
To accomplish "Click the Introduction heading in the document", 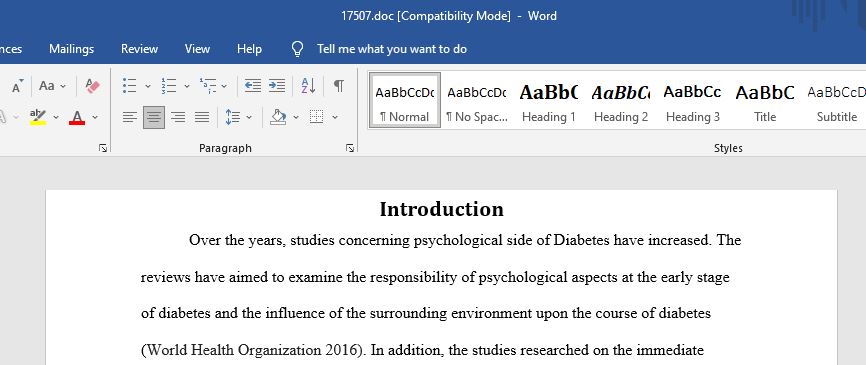I will point(442,210).
